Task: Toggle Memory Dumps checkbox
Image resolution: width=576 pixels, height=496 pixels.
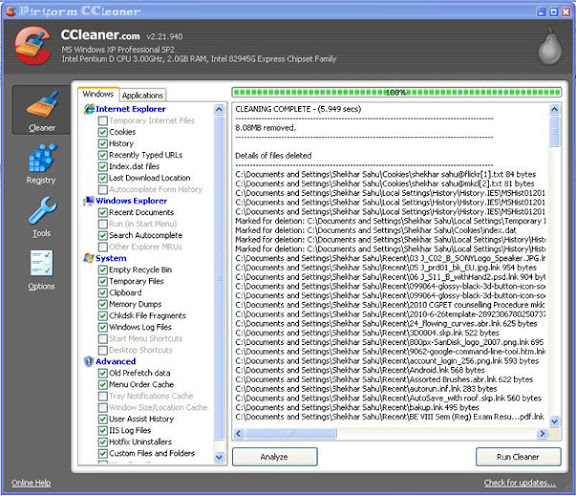Action: (x=103, y=304)
